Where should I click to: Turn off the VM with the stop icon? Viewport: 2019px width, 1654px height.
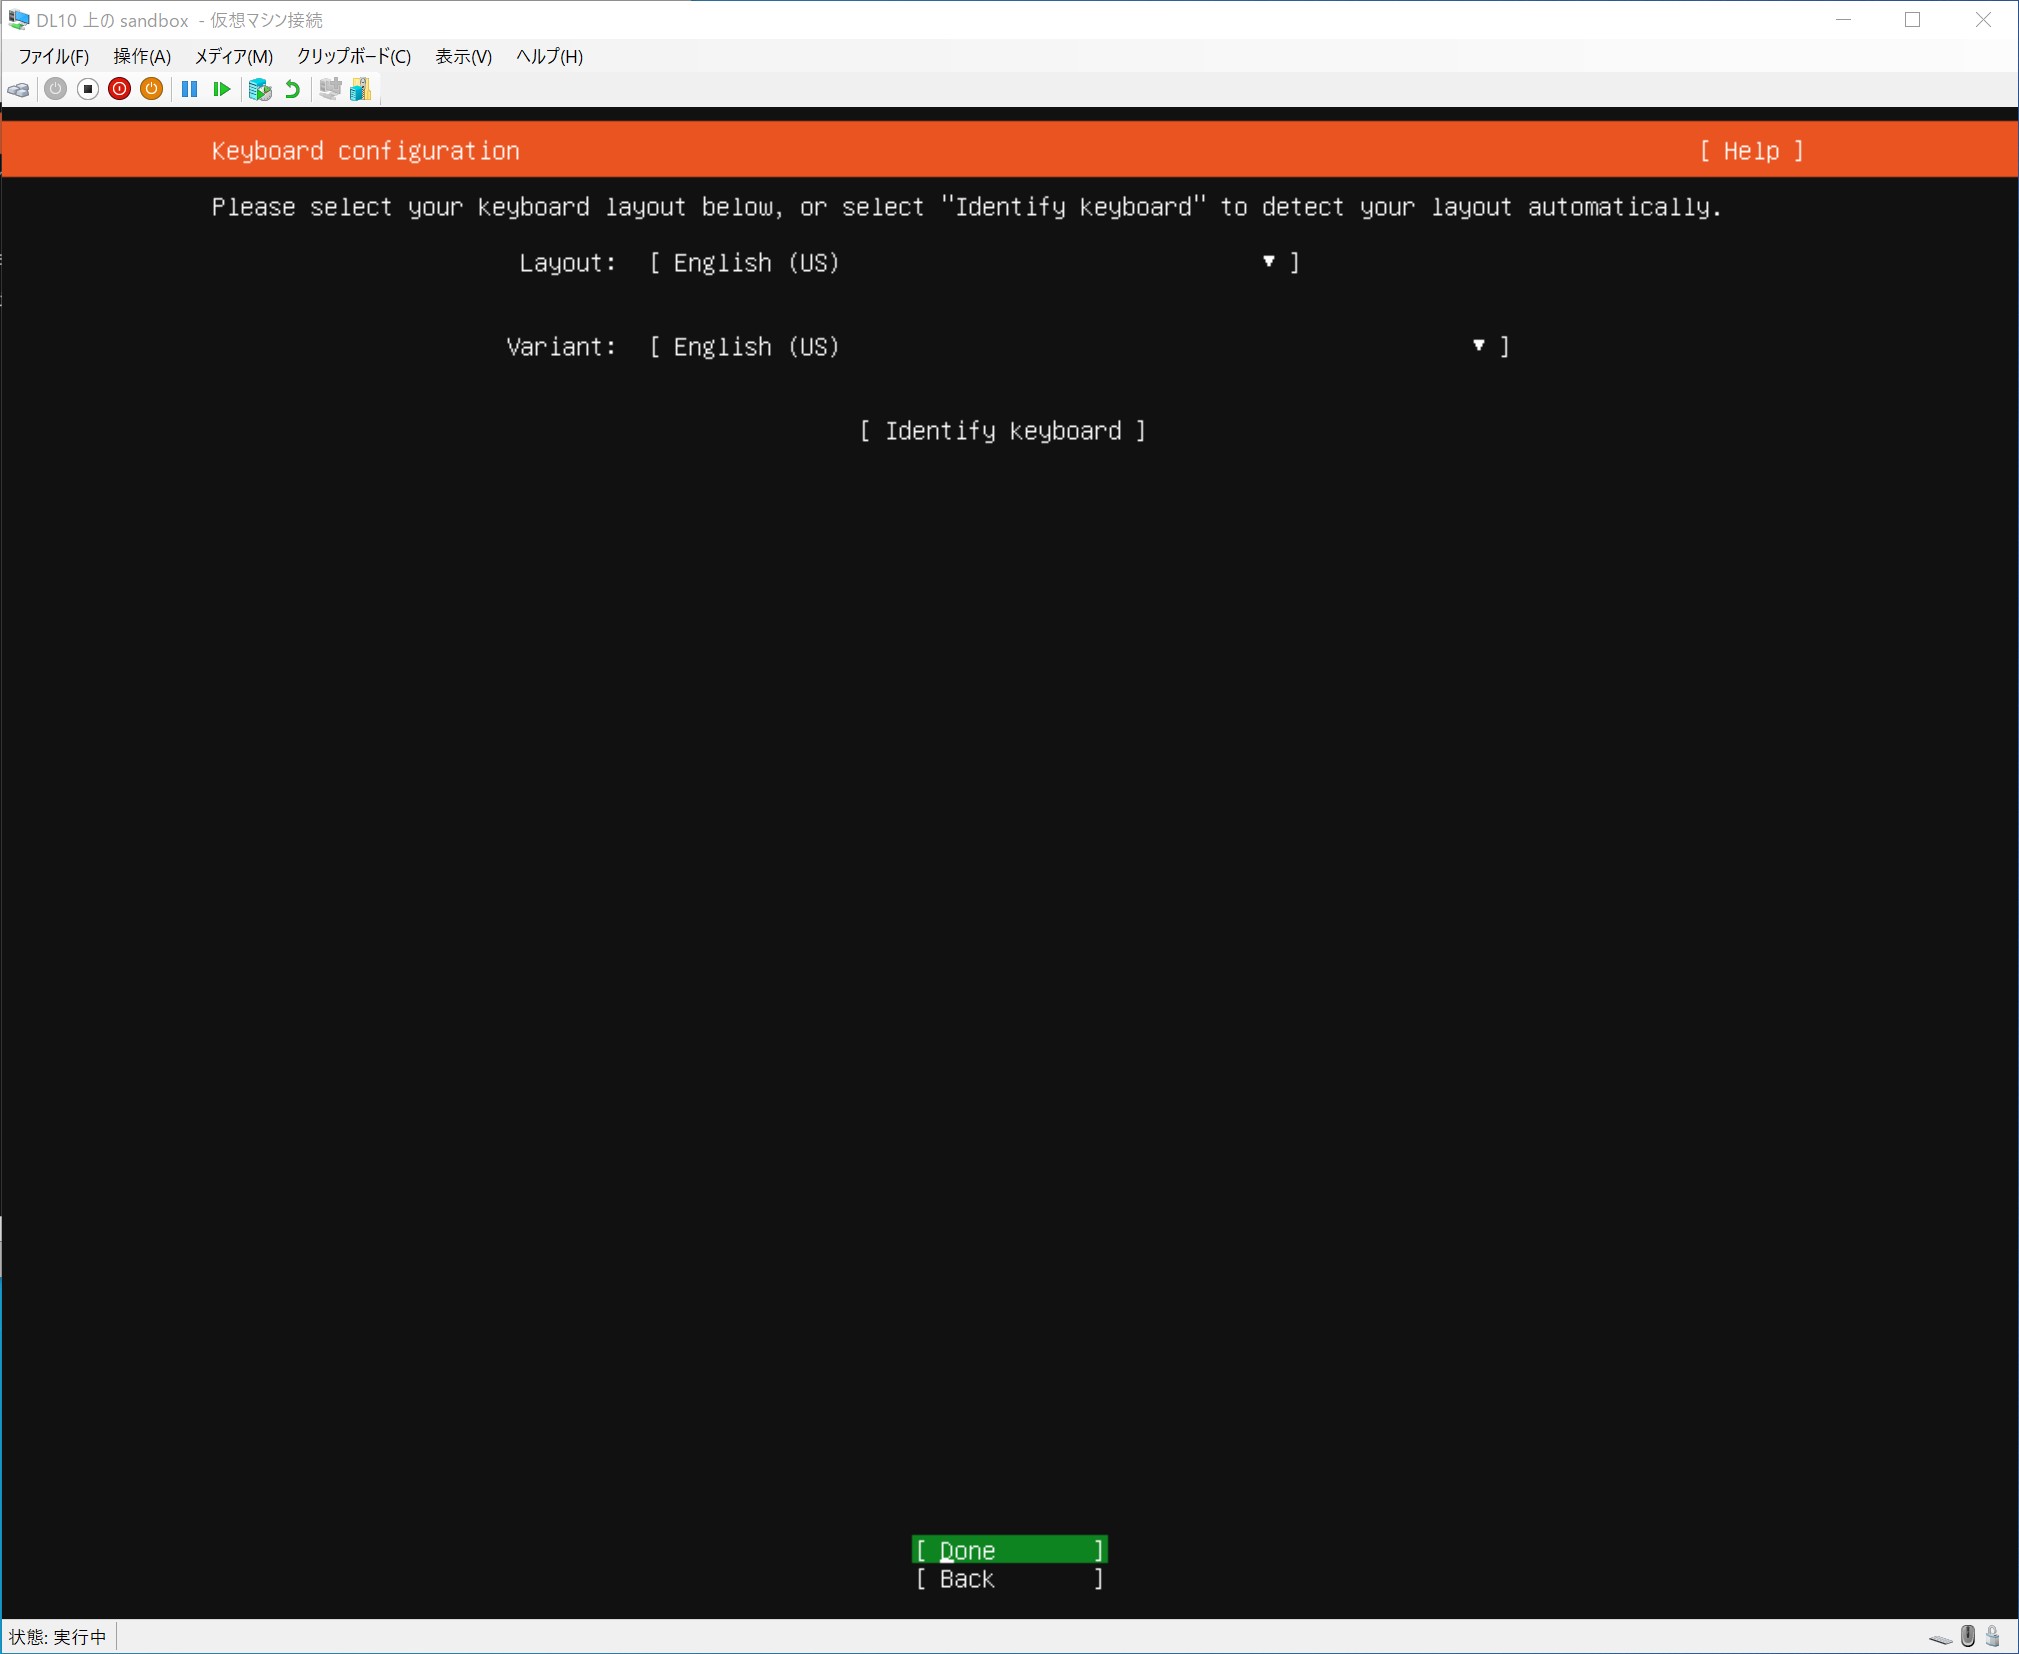88,90
